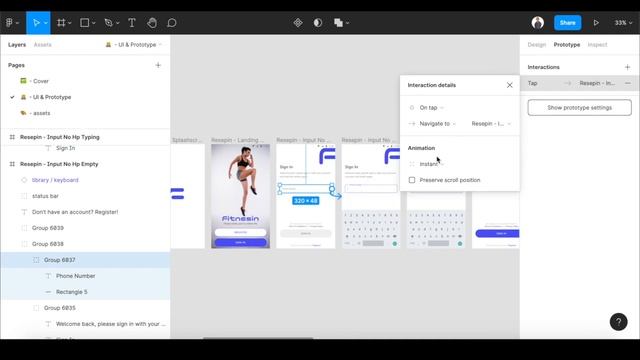Image resolution: width=640 pixels, height=360 pixels.
Task: Select the Rectangle shape tool
Action: tap(85, 23)
